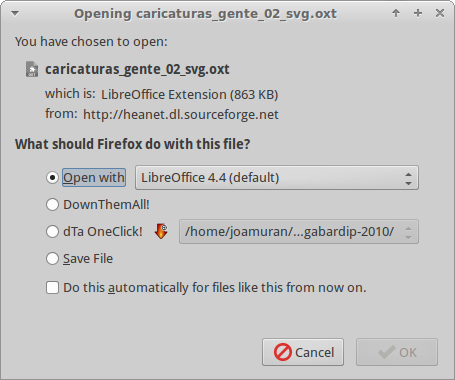Image resolution: width=455 pixels, height=380 pixels.
Task: Close the dialog with the X icon
Action: pyautogui.click(x=440, y=13)
